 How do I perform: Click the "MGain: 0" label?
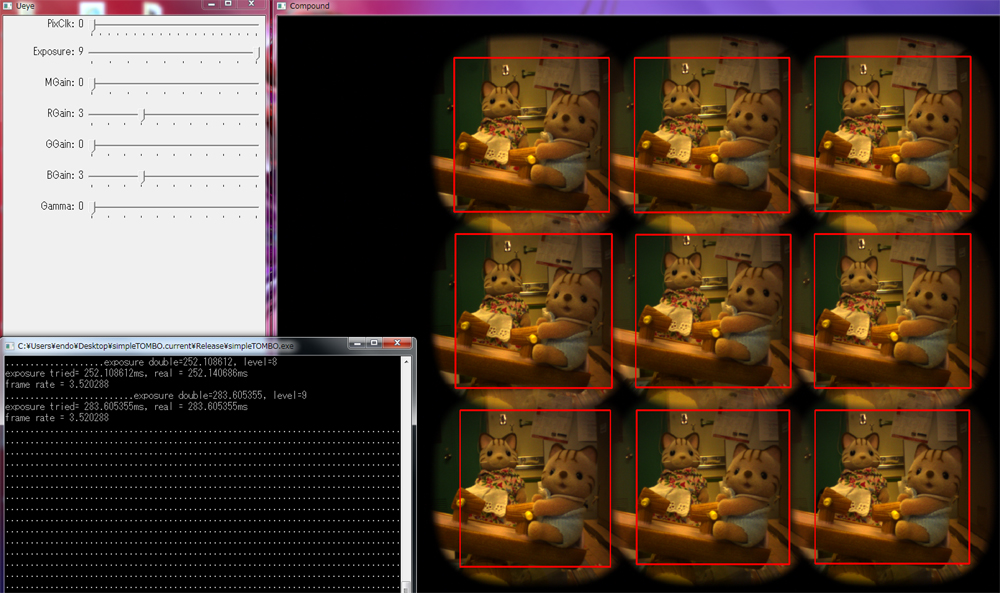(64, 82)
